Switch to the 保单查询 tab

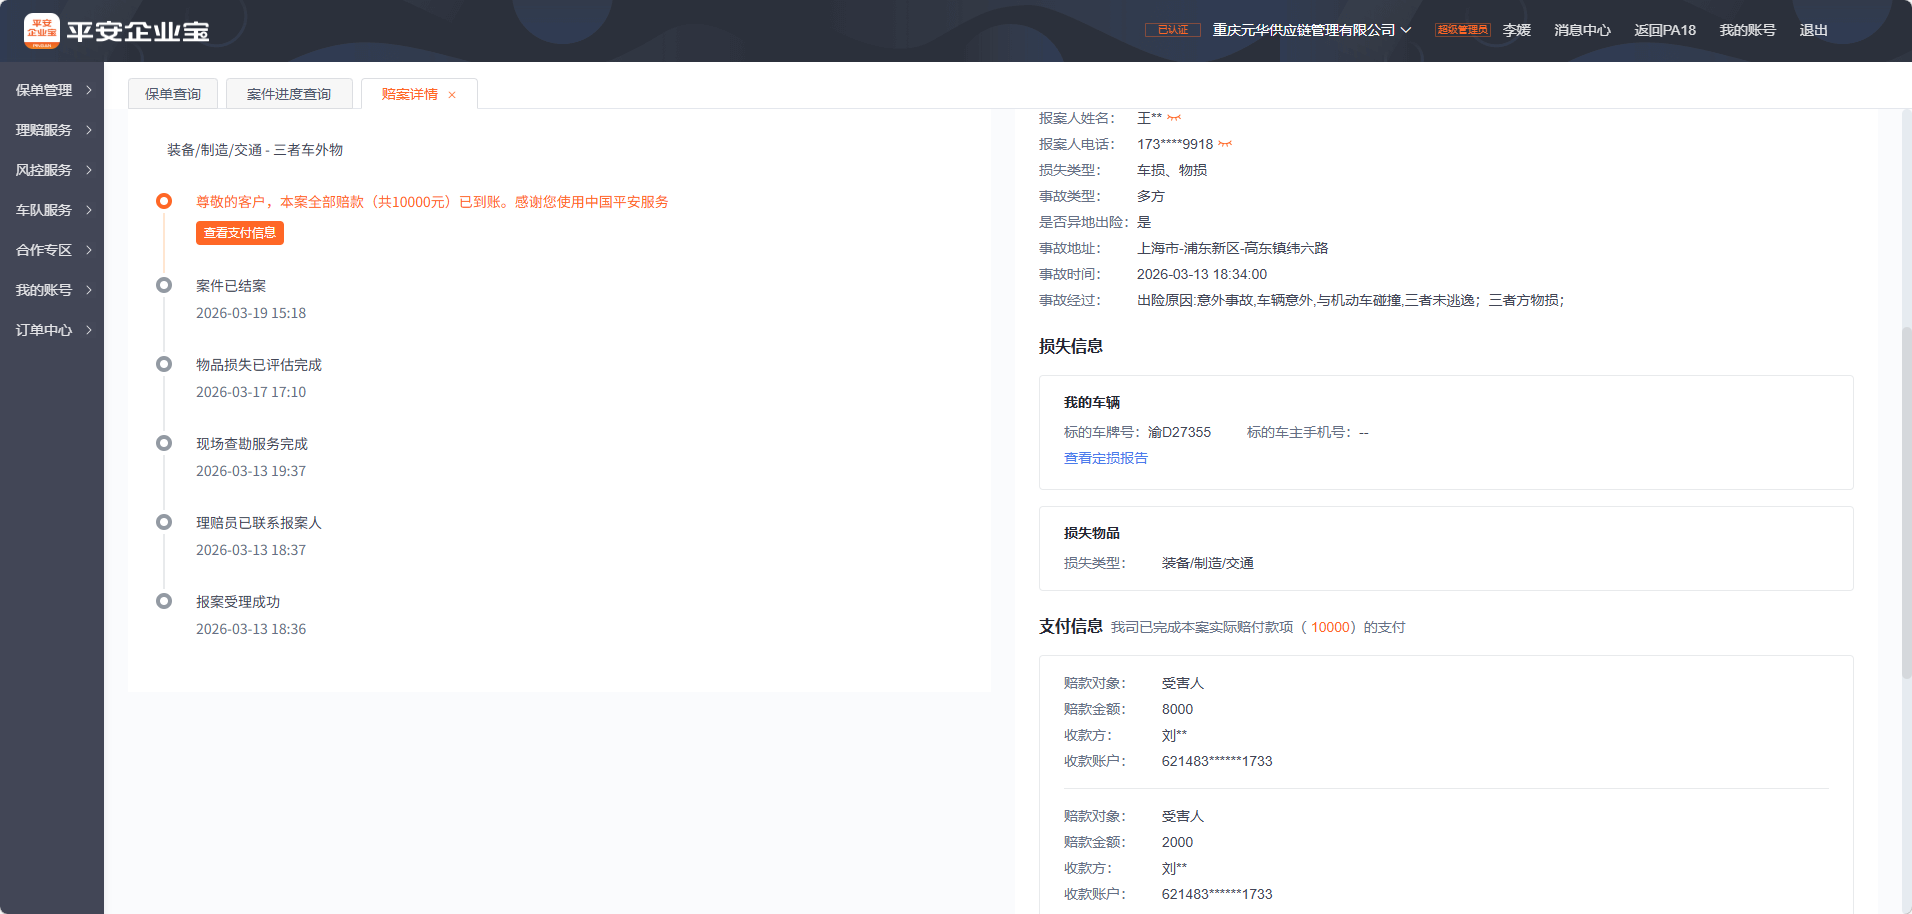(173, 94)
